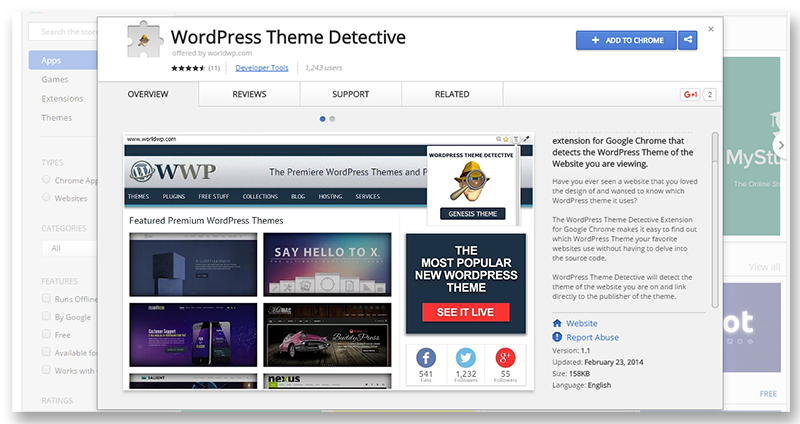Click the description panel scrollbar
Viewport: 800px width, 424px height.
coord(715,219)
